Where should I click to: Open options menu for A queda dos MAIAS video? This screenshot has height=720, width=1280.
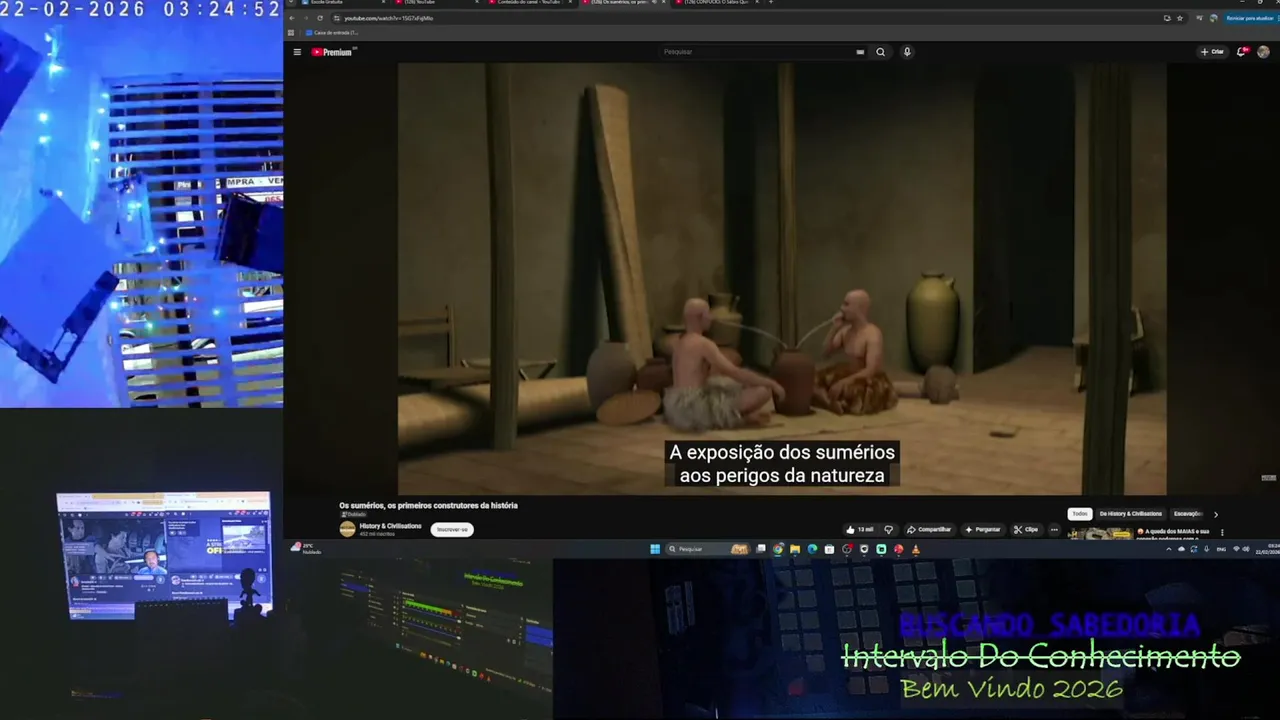click(x=1222, y=532)
